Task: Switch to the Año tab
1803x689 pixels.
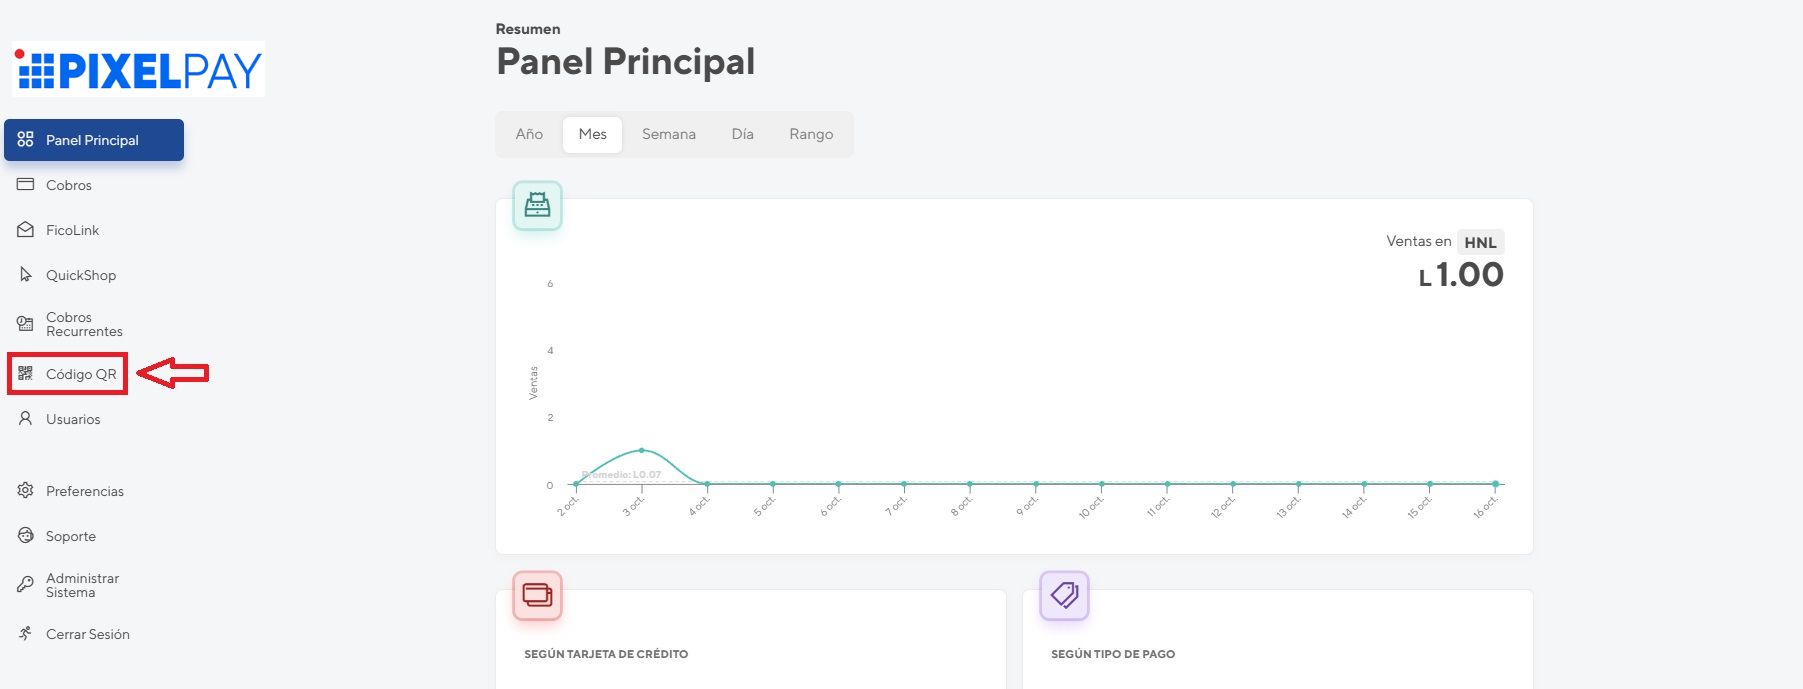Action: (x=529, y=134)
